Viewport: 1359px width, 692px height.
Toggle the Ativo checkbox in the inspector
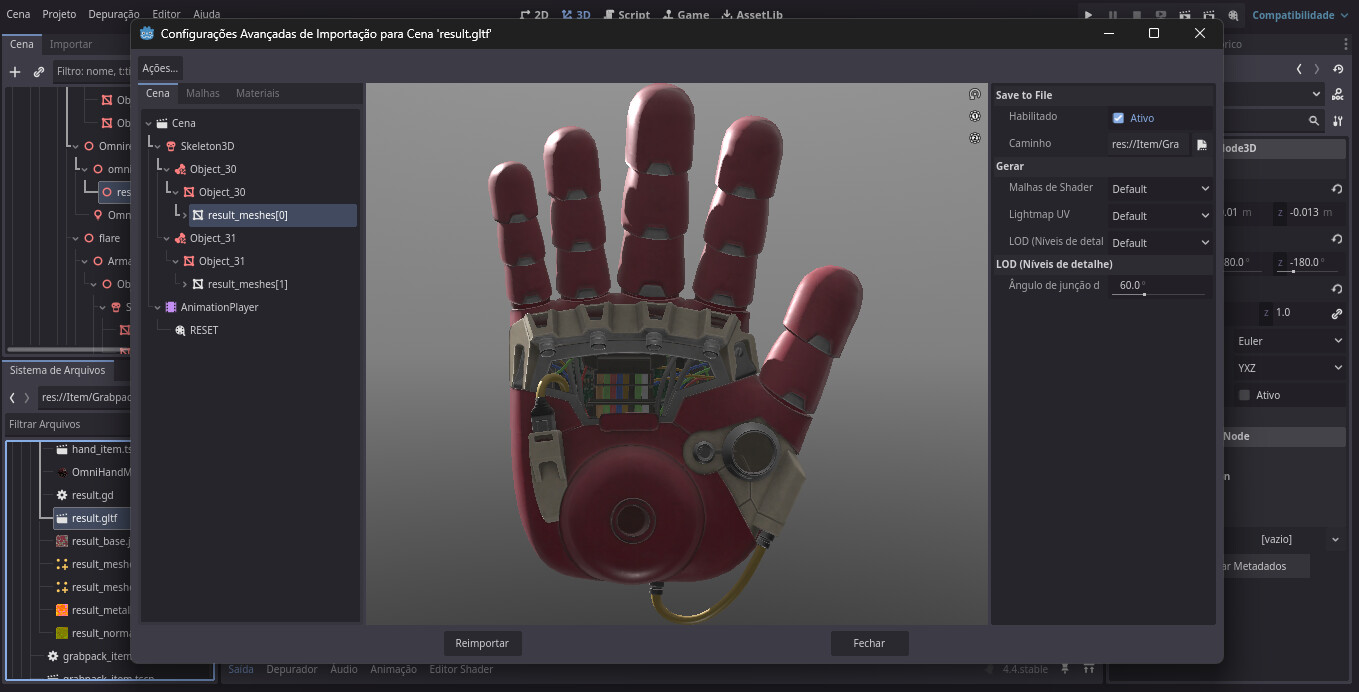click(x=1244, y=395)
